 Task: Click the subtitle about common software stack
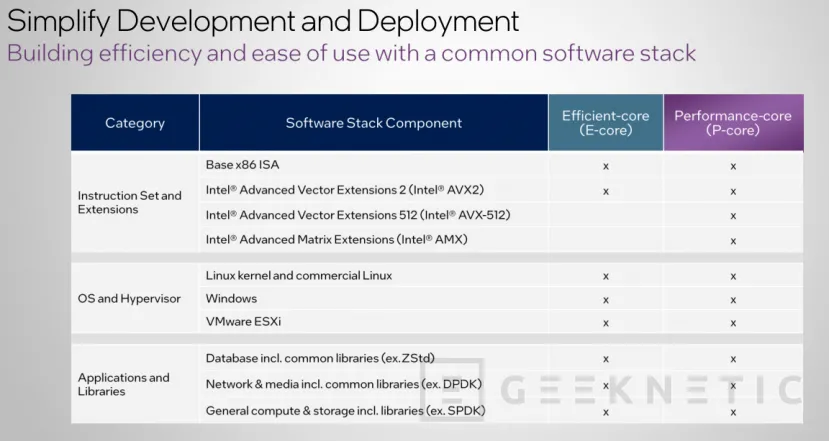[x=351, y=53]
